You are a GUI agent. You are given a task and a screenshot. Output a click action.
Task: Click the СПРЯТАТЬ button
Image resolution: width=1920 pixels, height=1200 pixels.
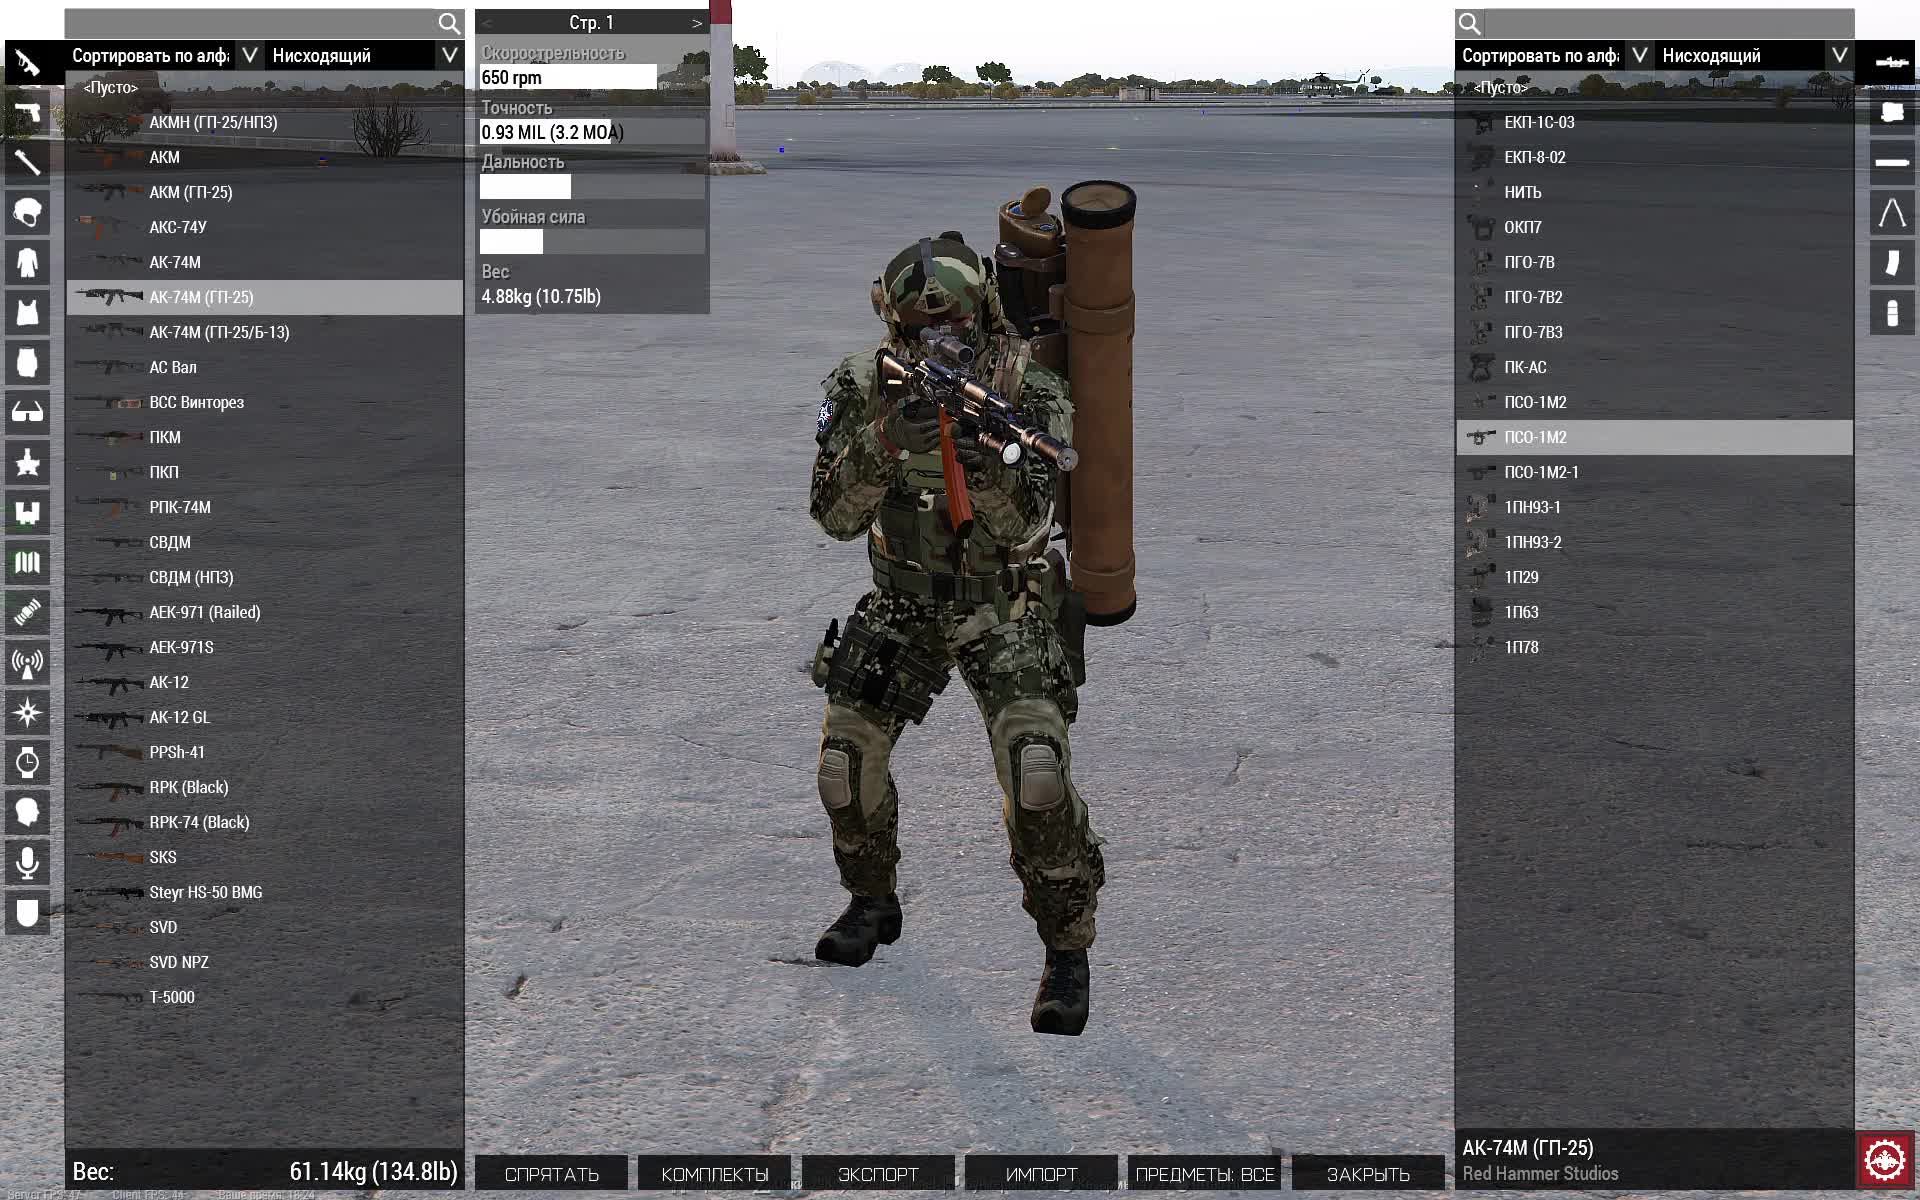tap(551, 1174)
